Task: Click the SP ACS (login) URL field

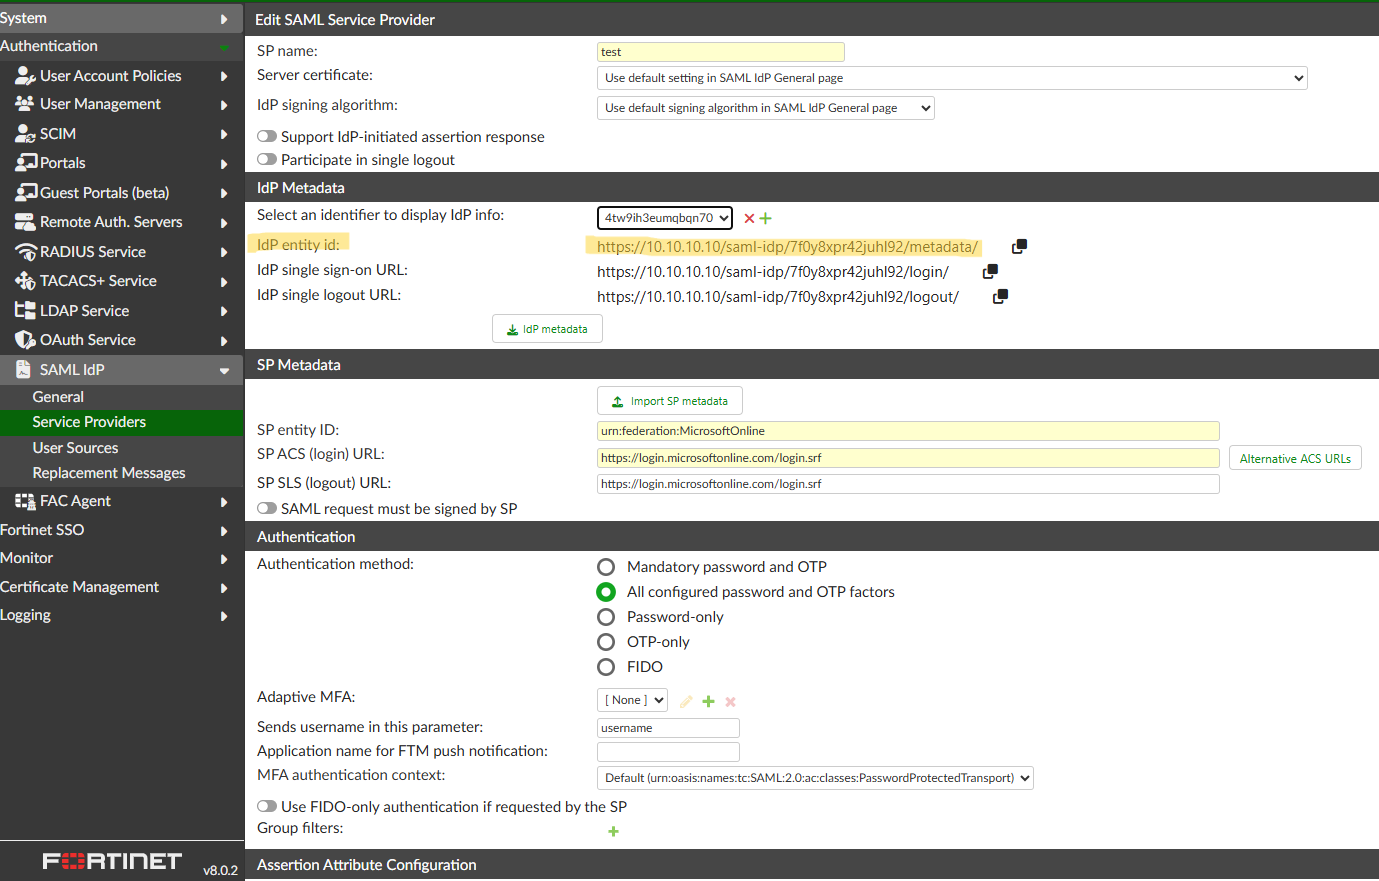Action: [x=908, y=458]
